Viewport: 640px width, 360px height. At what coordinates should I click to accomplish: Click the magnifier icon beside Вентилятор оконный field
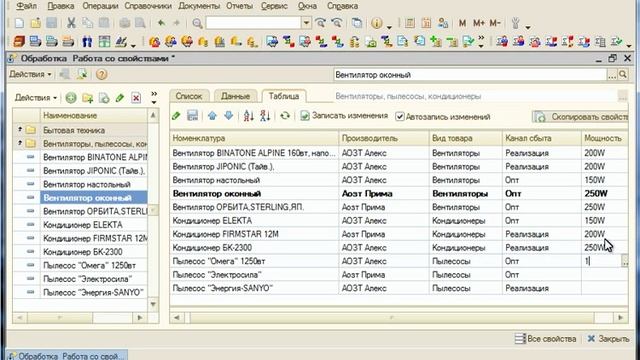coord(622,75)
